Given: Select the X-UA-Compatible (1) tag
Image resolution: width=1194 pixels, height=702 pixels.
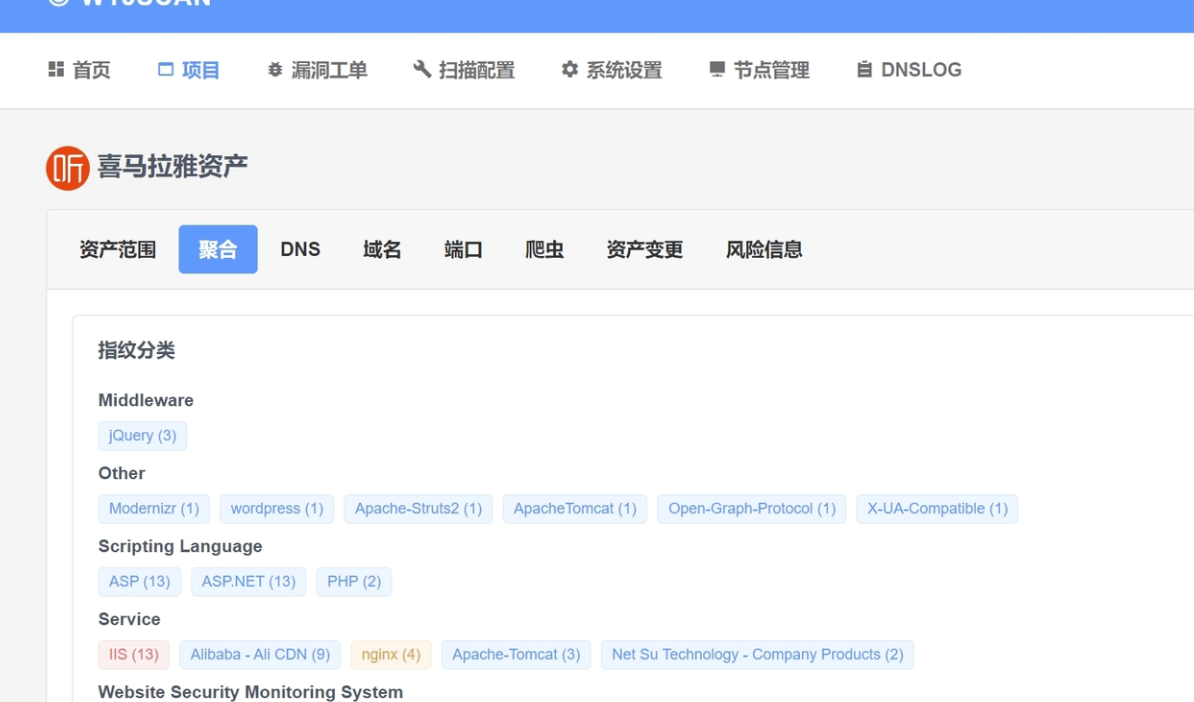Looking at the screenshot, I should click(937, 509).
